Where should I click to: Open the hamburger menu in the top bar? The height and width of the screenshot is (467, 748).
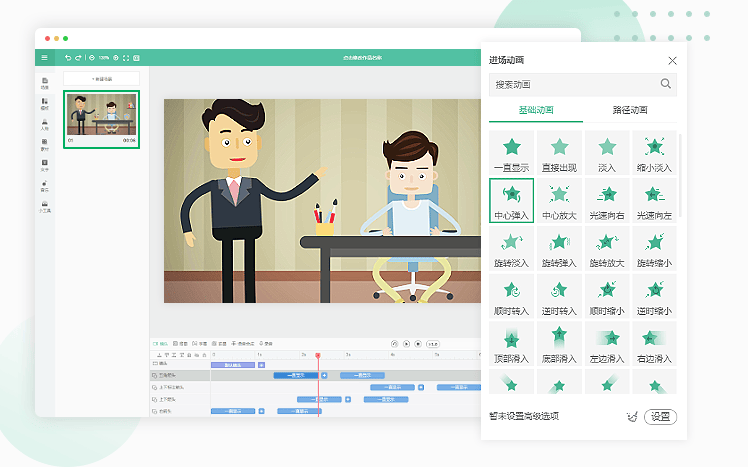pos(44,57)
